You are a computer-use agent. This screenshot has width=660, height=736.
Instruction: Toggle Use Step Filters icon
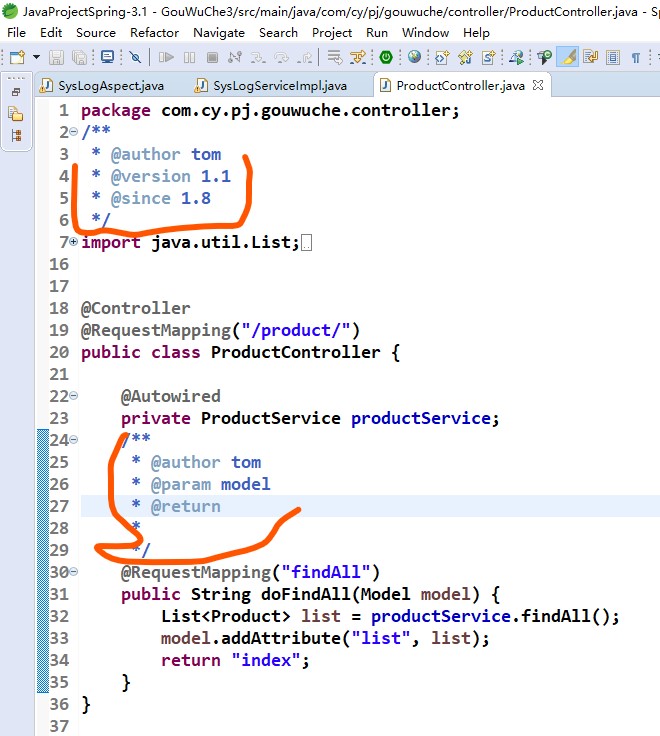coord(358,57)
